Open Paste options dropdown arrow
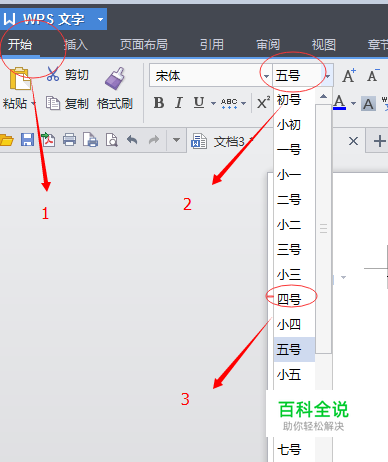 click(x=33, y=104)
